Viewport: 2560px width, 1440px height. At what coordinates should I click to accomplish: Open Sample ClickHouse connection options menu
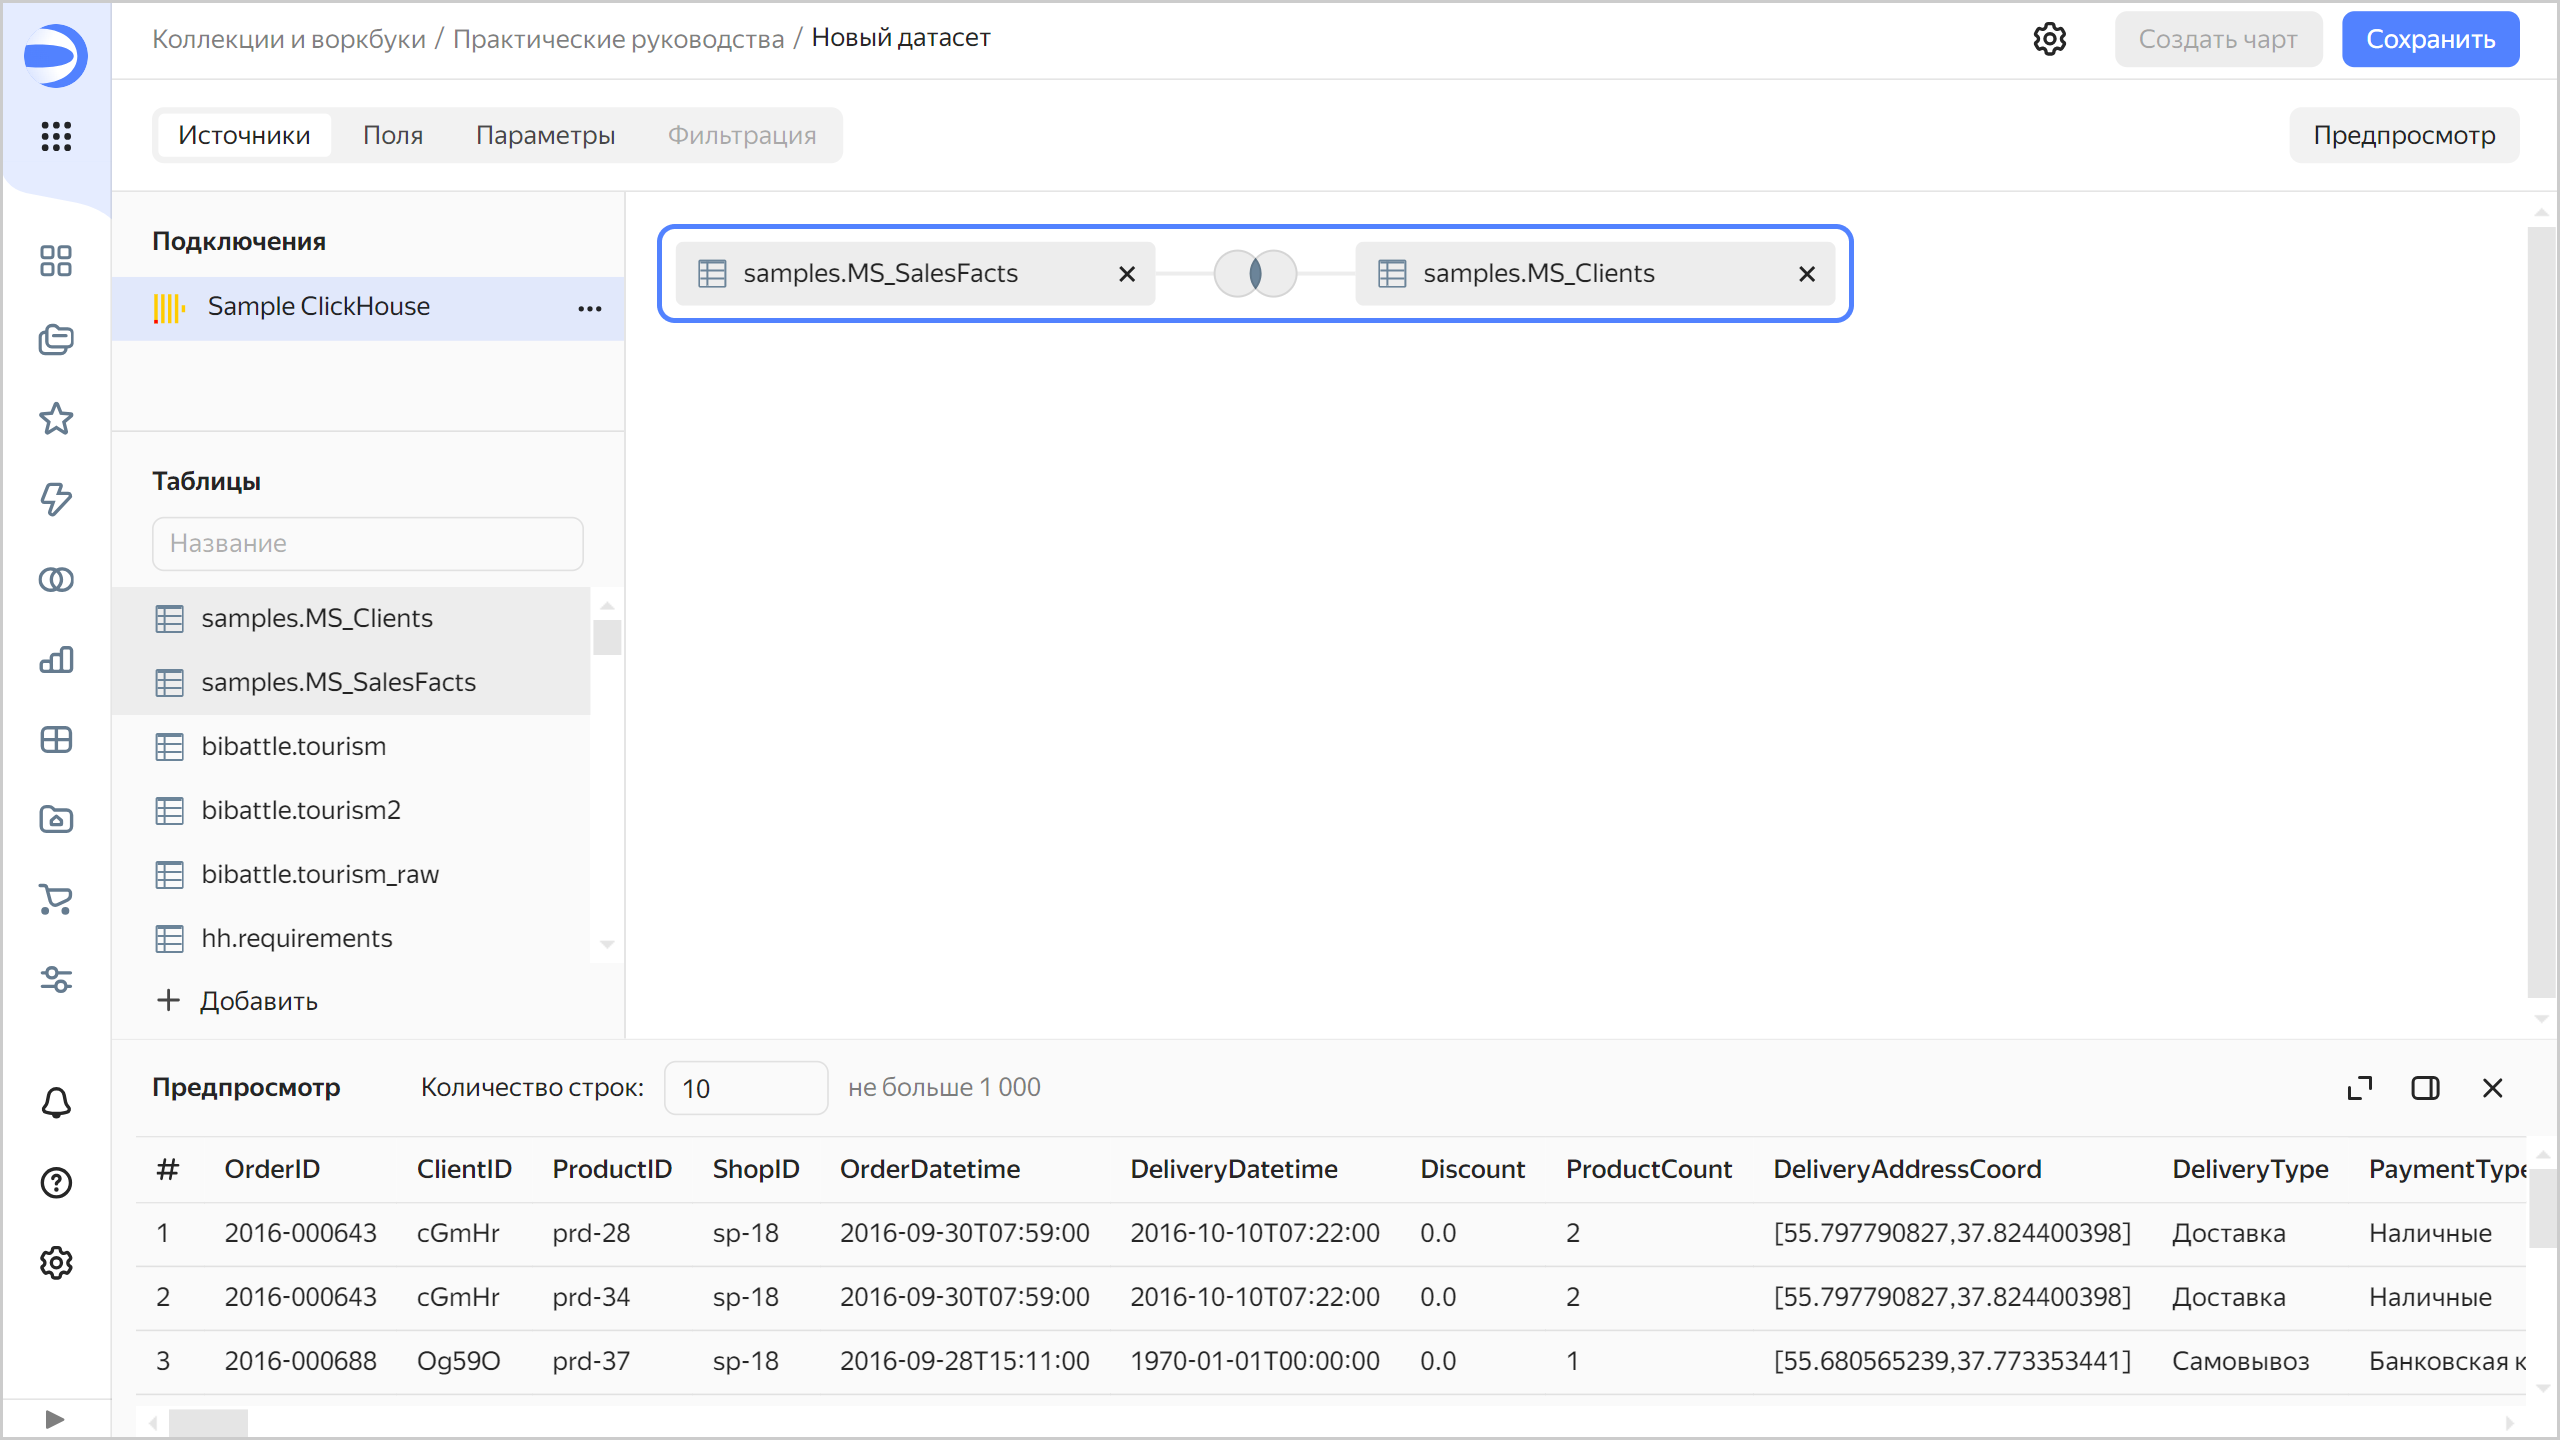[x=590, y=308]
